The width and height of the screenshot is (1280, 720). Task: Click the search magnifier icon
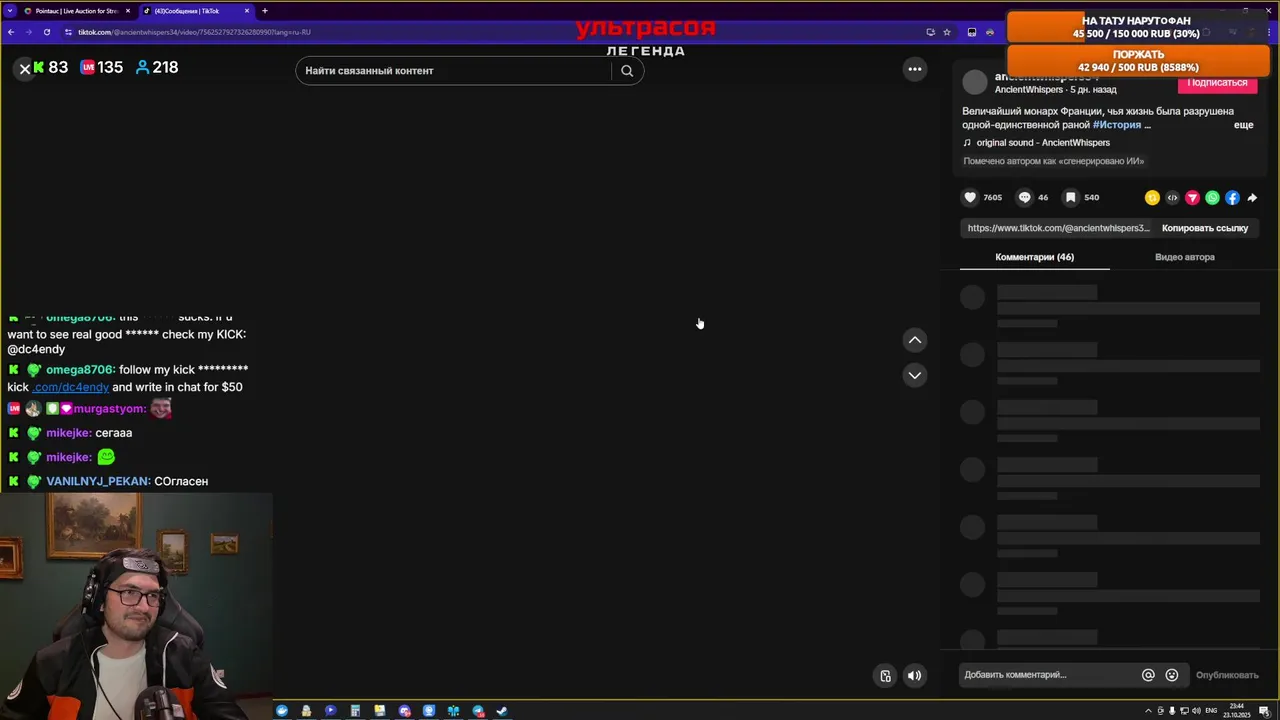(x=627, y=71)
